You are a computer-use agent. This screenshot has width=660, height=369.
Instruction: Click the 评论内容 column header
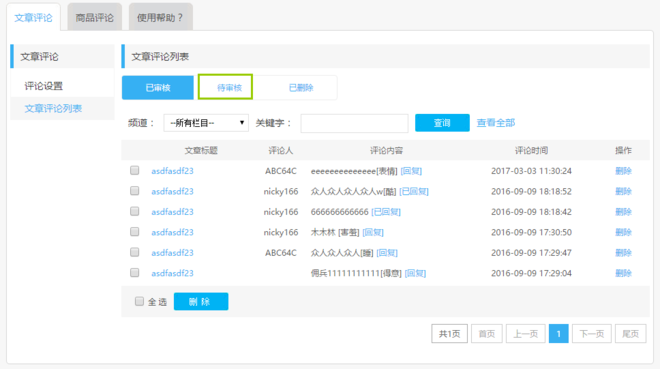[x=386, y=150]
